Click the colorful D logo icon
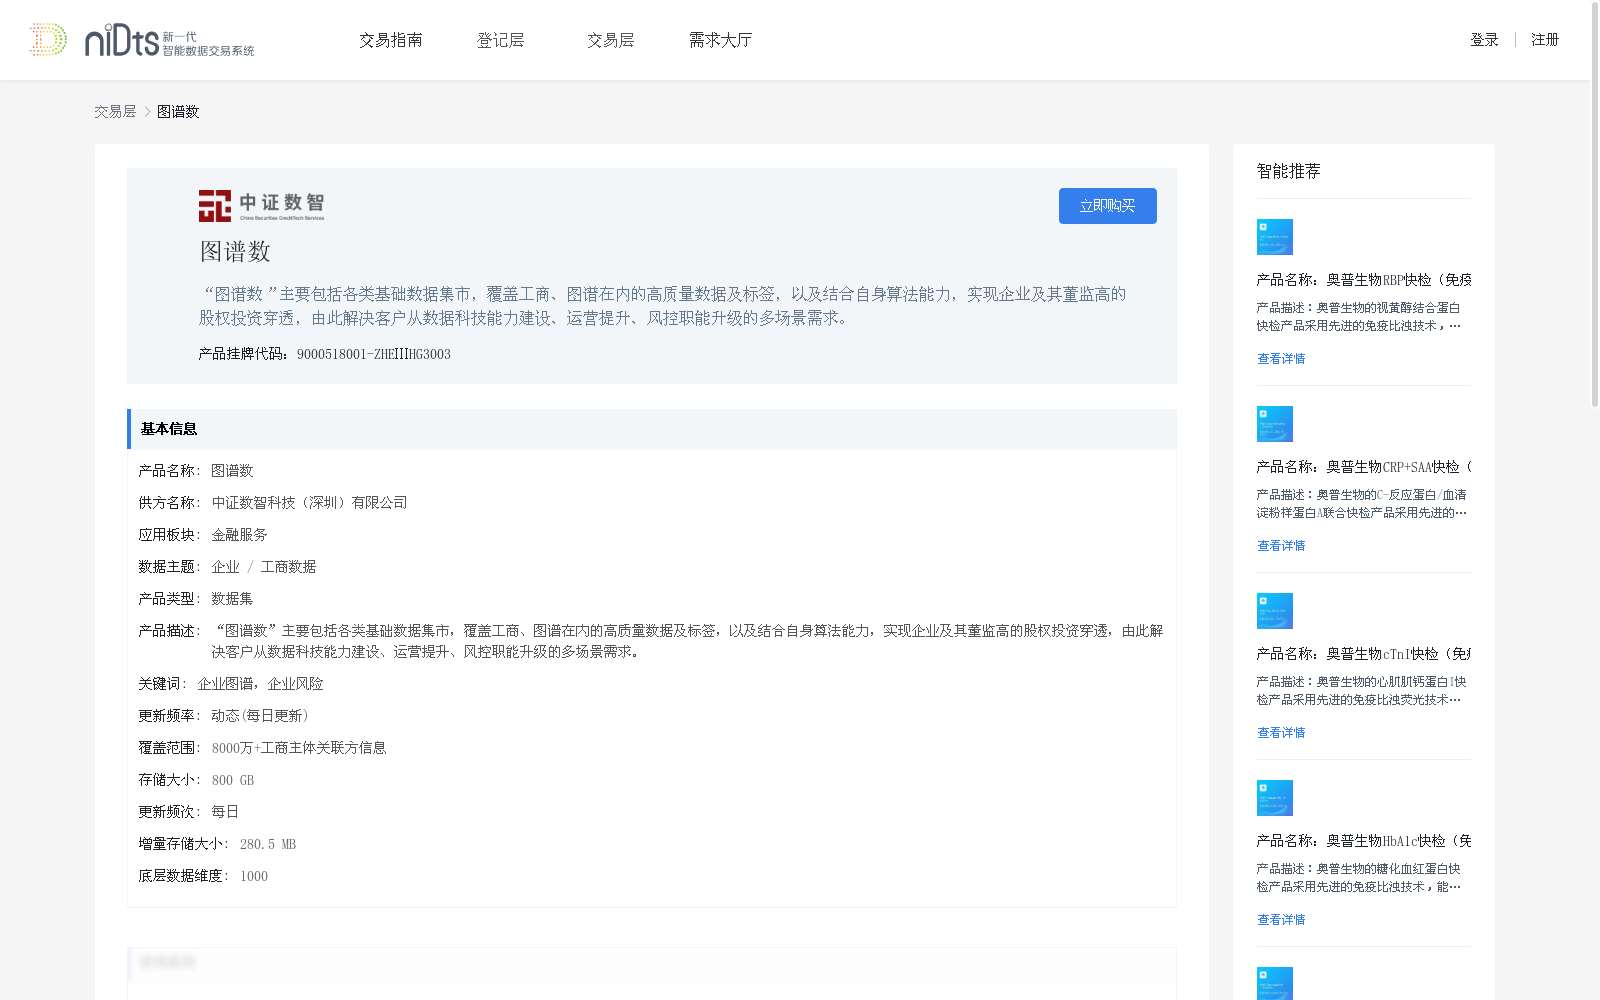 point(48,40)
